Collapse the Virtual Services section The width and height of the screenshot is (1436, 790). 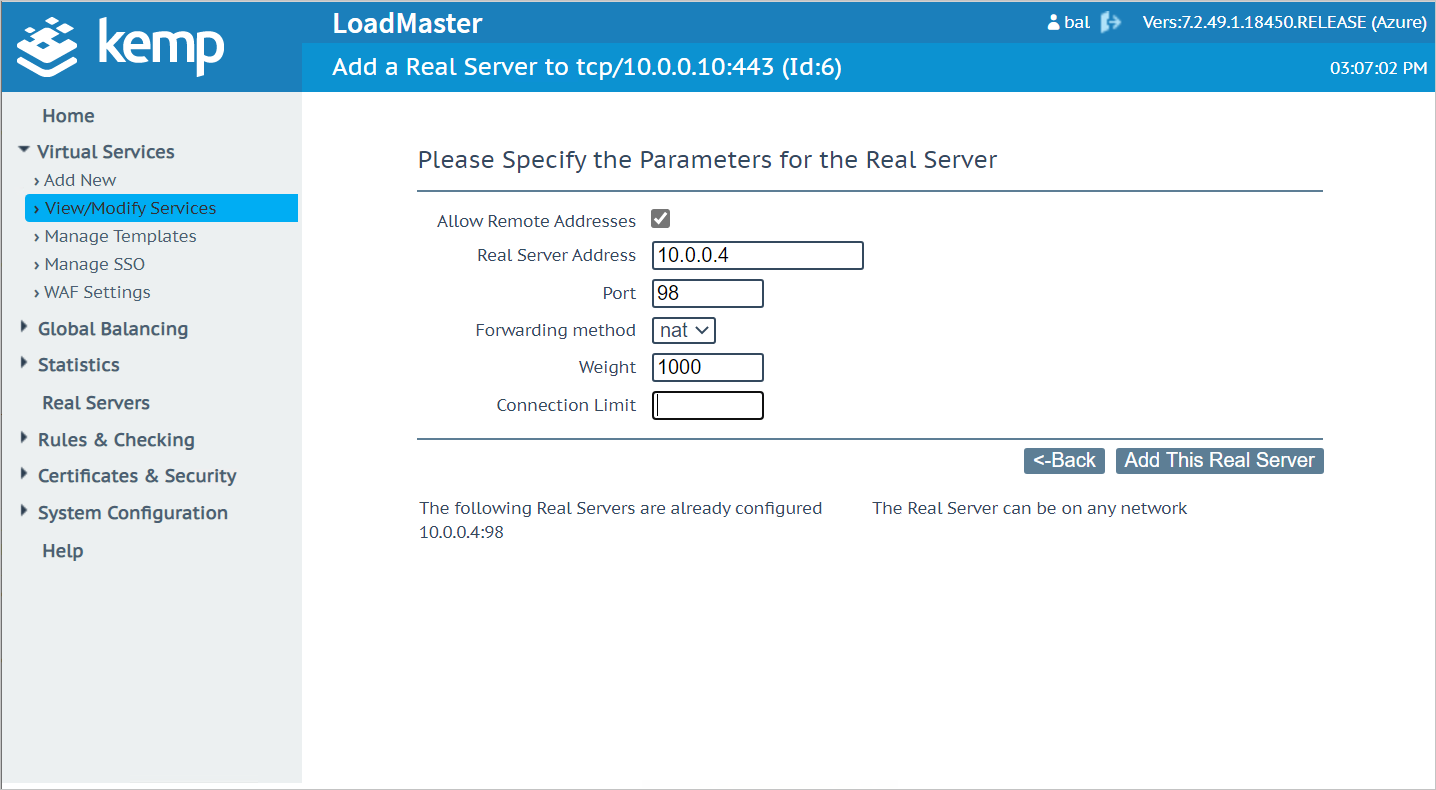tap(105, 152)
